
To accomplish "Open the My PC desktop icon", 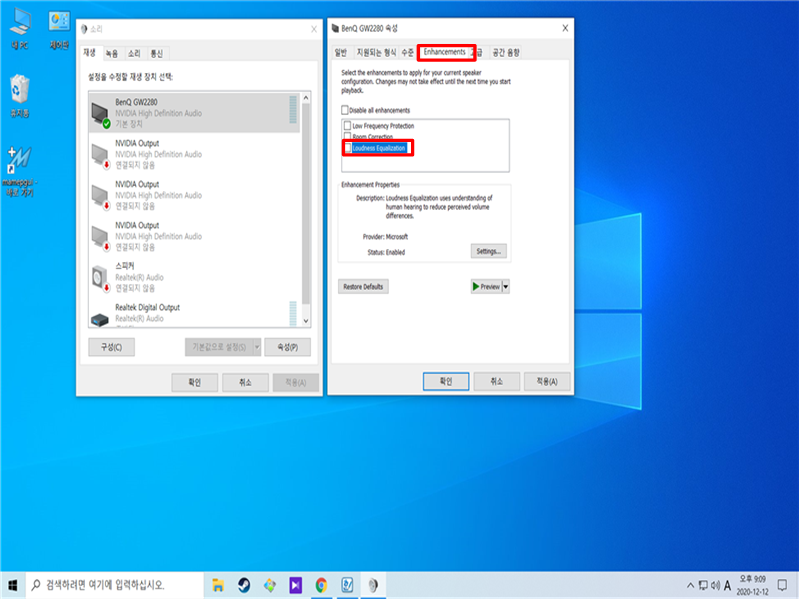I will click(20, 29).
